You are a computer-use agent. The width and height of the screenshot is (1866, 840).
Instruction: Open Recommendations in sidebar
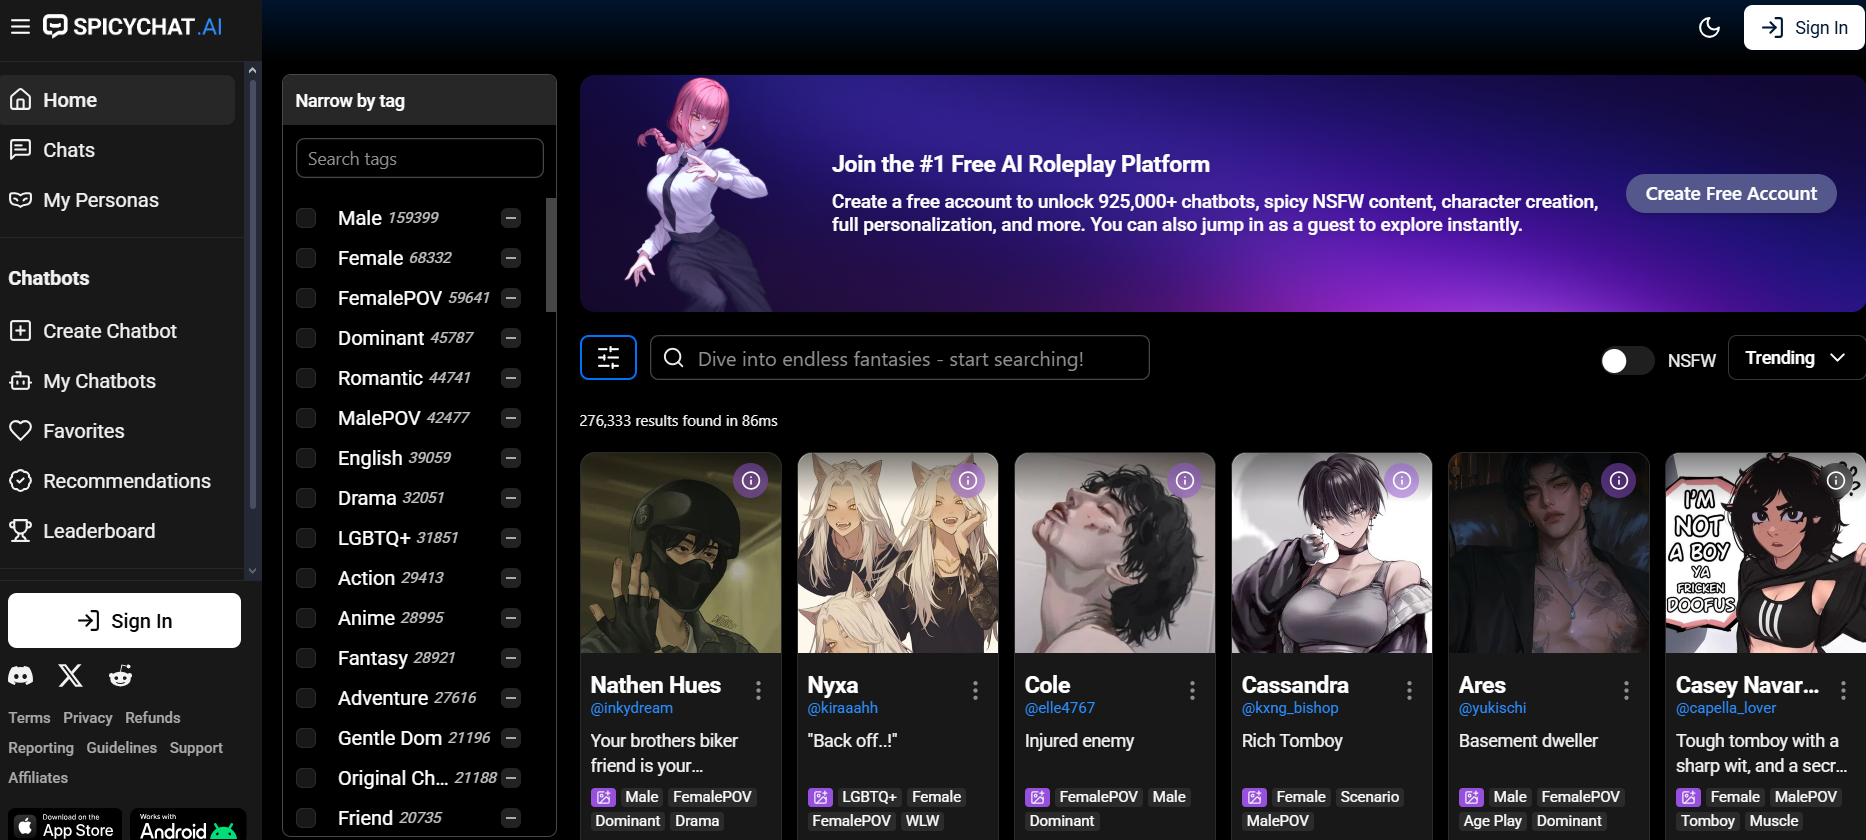click(x=118, y=481)
